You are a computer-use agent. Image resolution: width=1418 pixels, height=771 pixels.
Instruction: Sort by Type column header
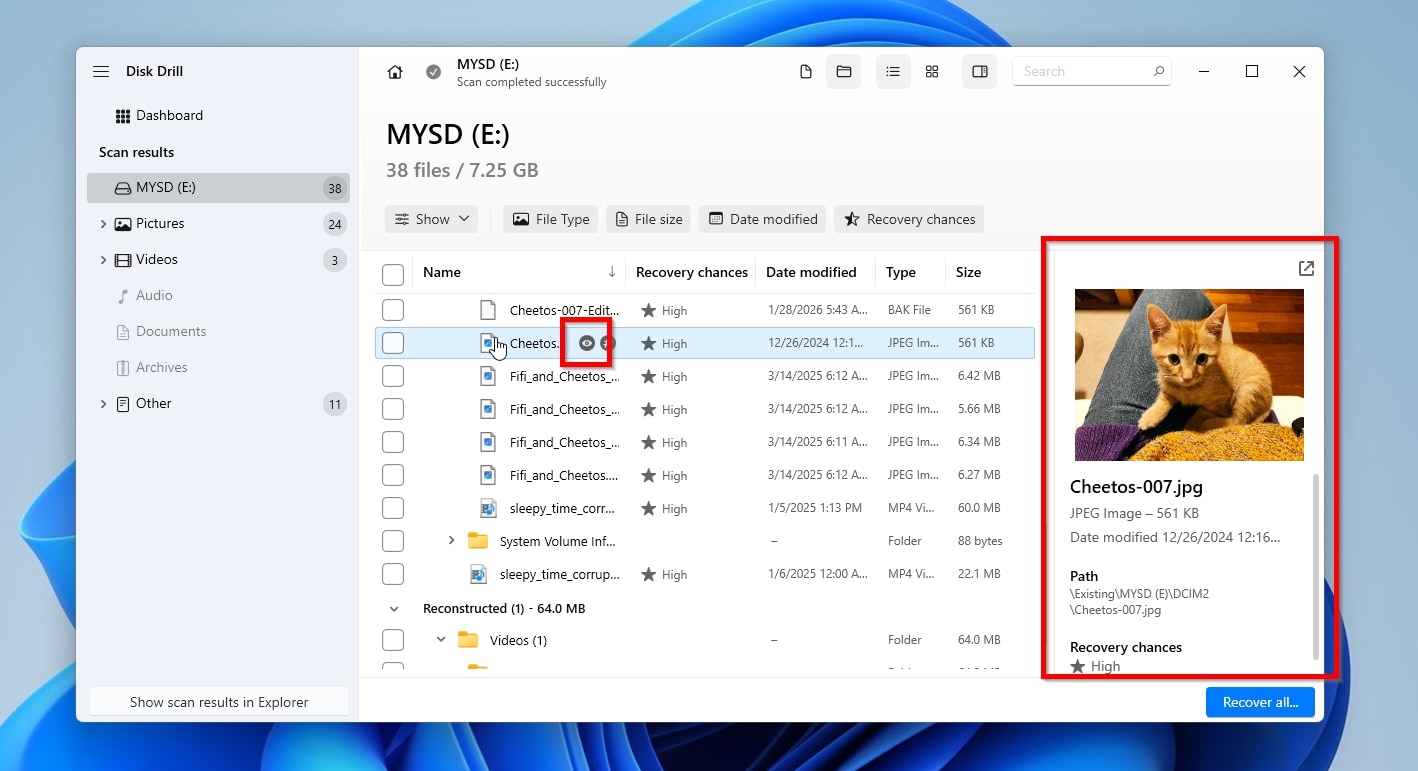[x=901, y=272]
